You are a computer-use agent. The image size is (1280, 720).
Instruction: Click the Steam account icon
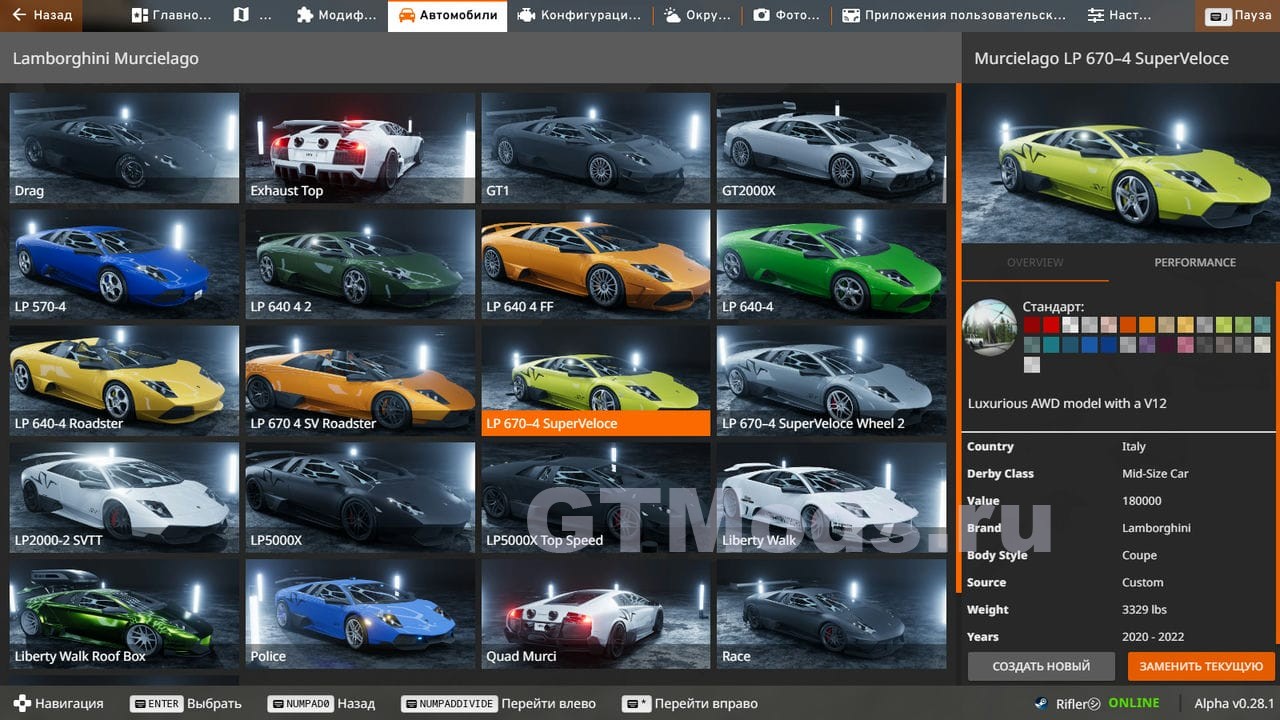point(1042,703)
